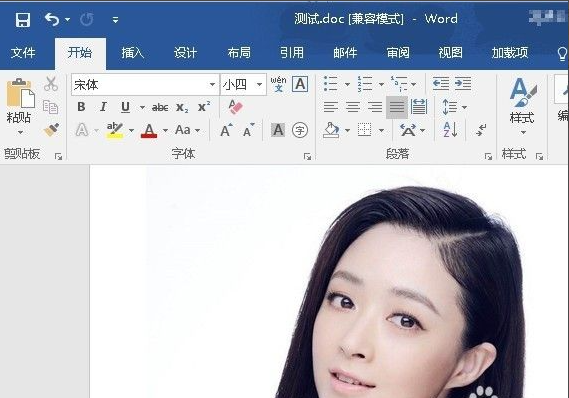Toggle subscript formatting
Screen dimensions: 569x398
182,107
